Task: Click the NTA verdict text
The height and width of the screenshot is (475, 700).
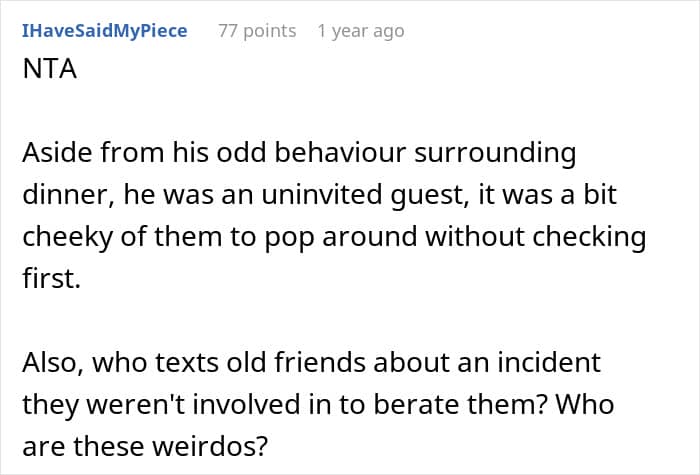Action: (x=48, y=71)
